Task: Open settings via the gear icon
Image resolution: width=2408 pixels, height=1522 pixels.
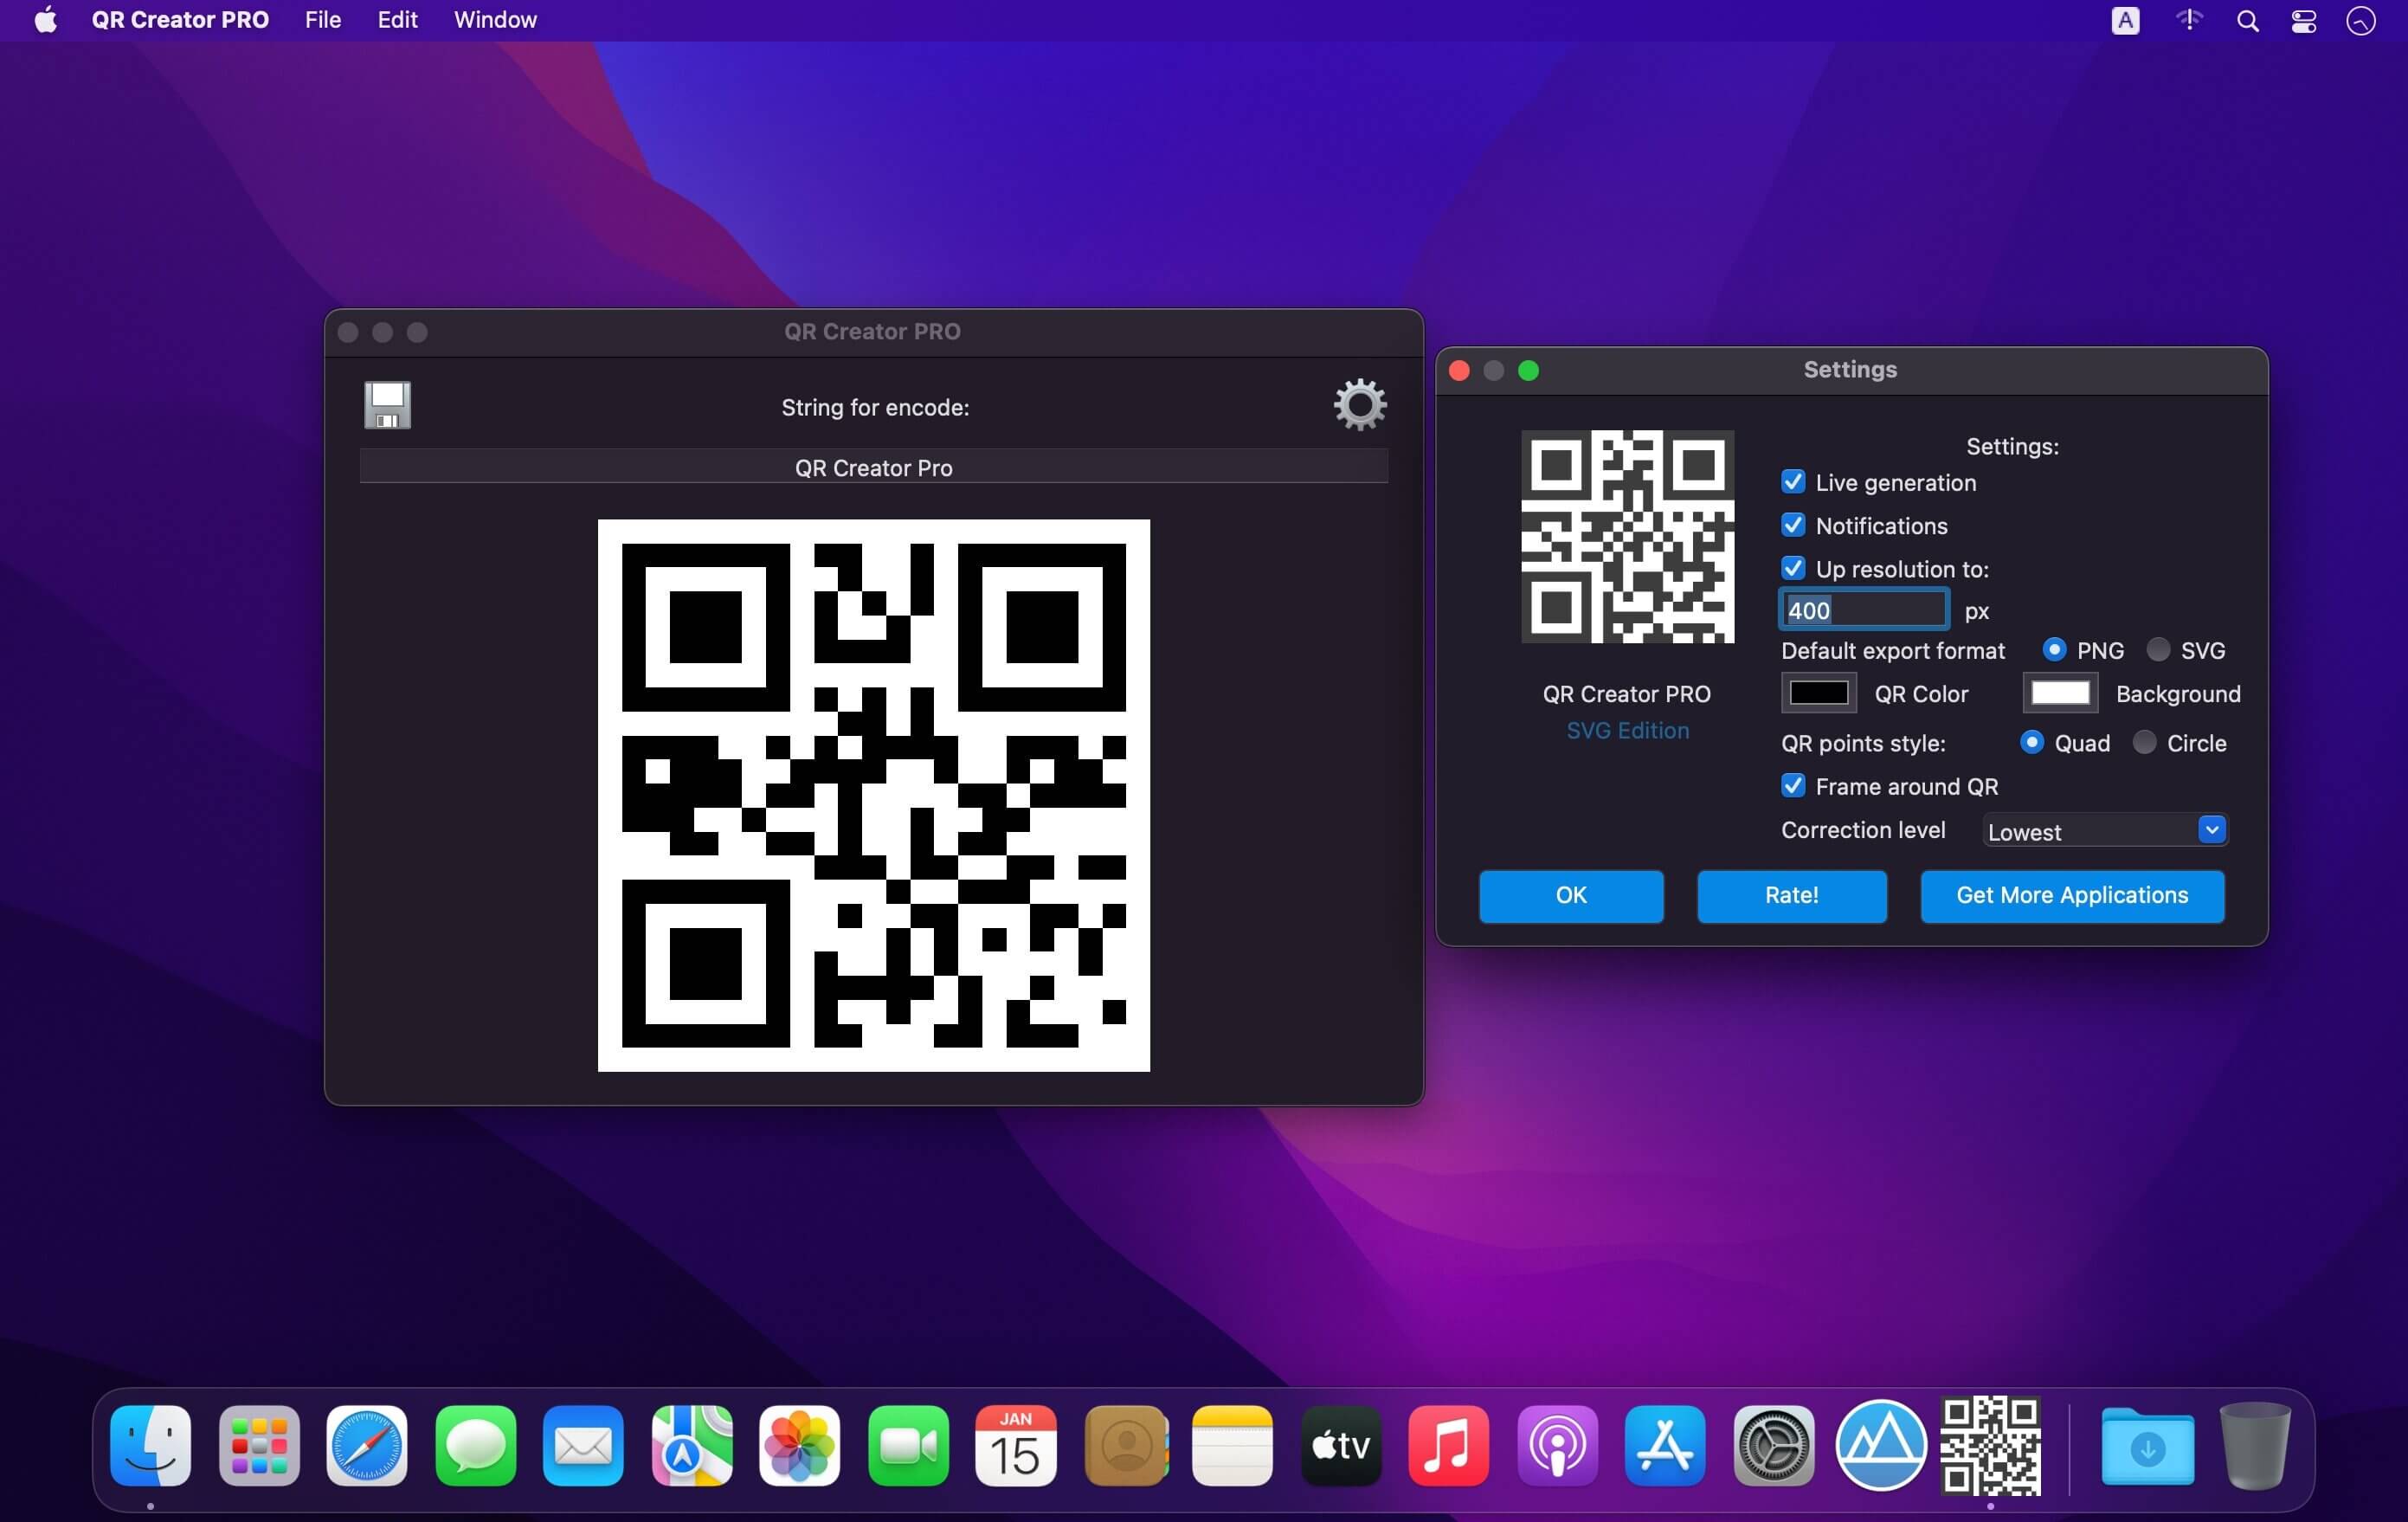Action: coord(1360,404)
